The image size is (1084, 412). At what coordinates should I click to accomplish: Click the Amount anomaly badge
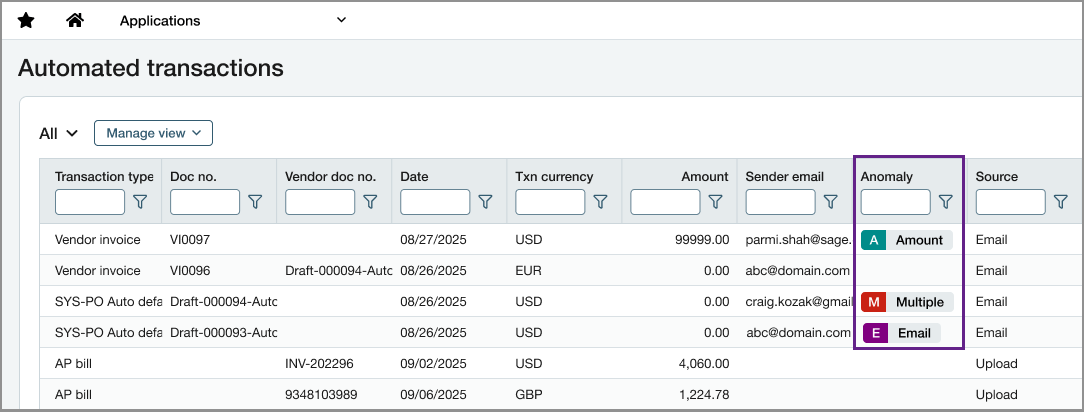906,240
